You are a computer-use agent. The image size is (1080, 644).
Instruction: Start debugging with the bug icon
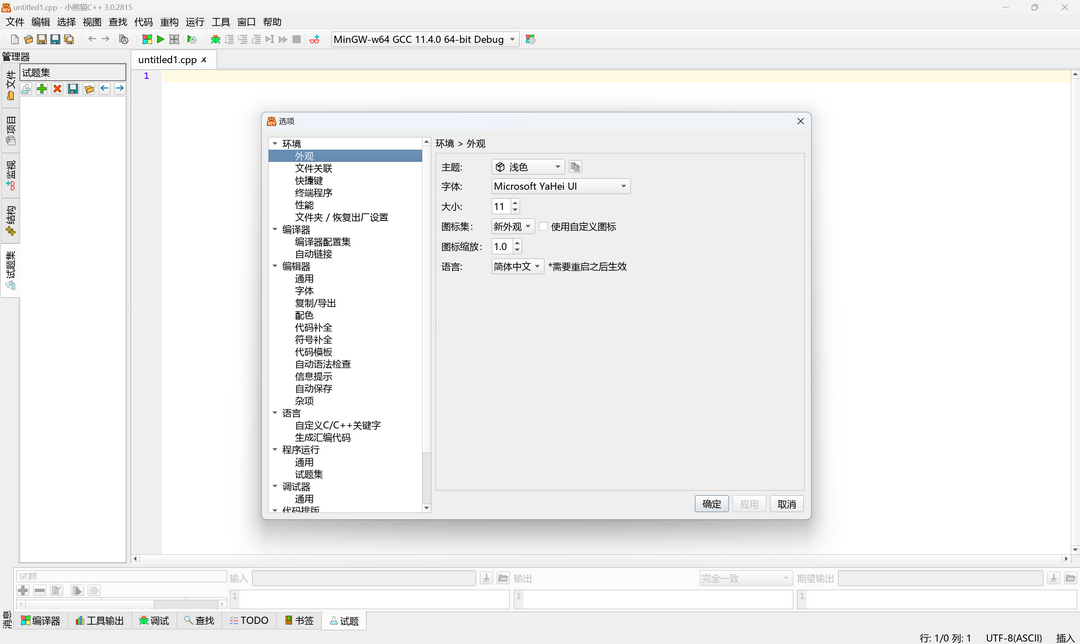coord(216,39)
